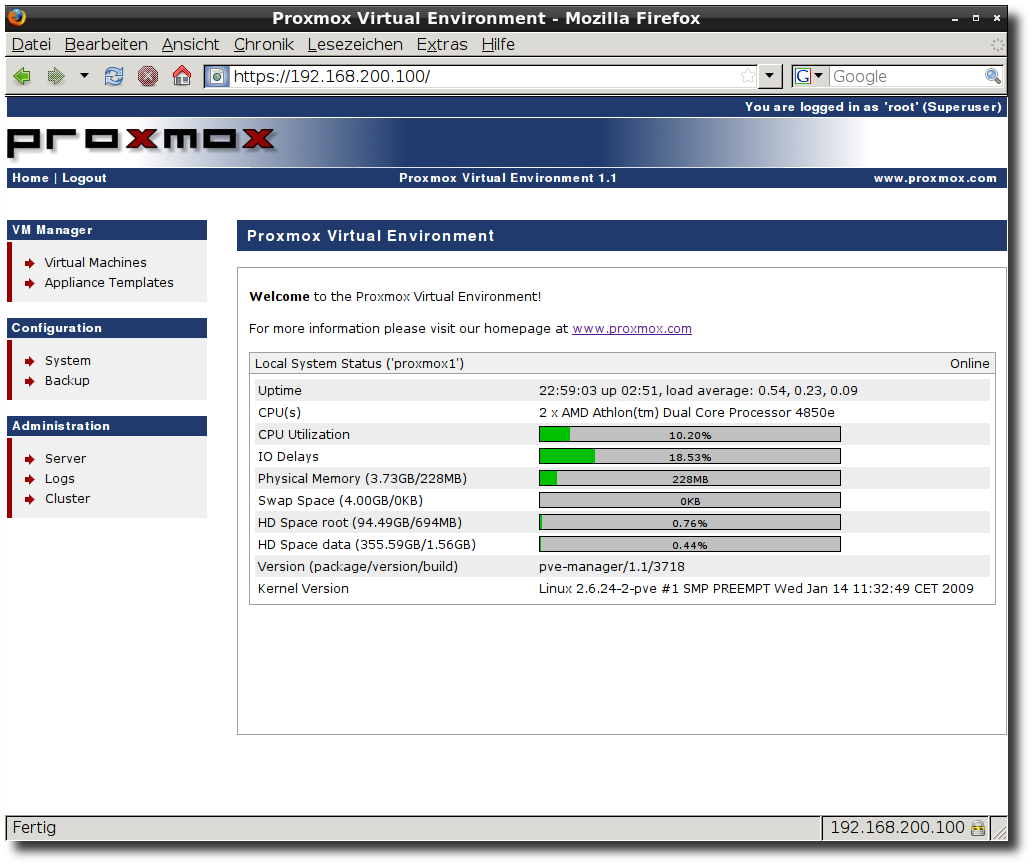Image resolution: width=1033 pixels, height=866 pixels.
Task: Select Appliance Templates in sidebar
Action: coord(109,283)
